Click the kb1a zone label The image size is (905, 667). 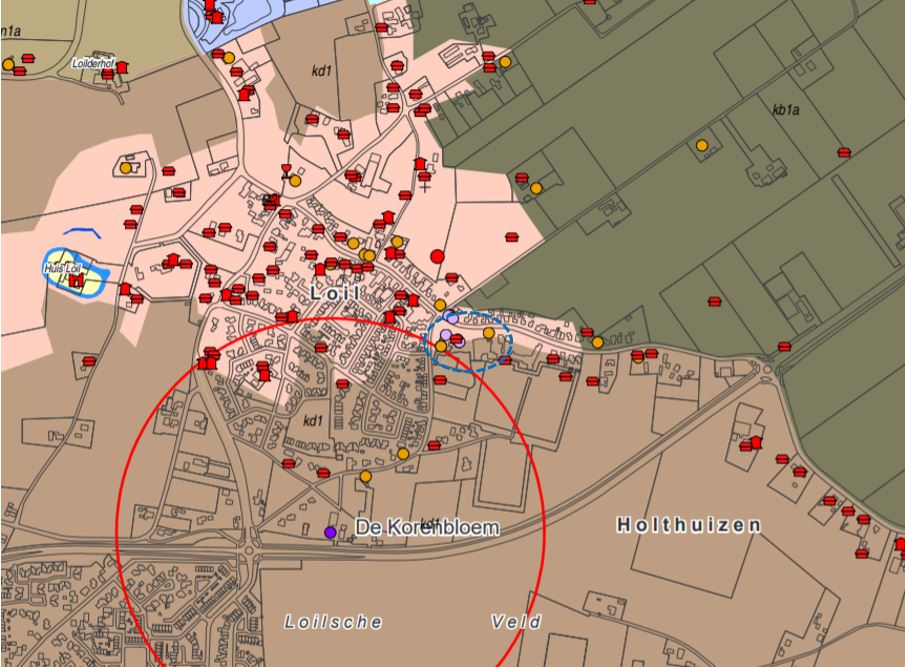coord(785,110)
